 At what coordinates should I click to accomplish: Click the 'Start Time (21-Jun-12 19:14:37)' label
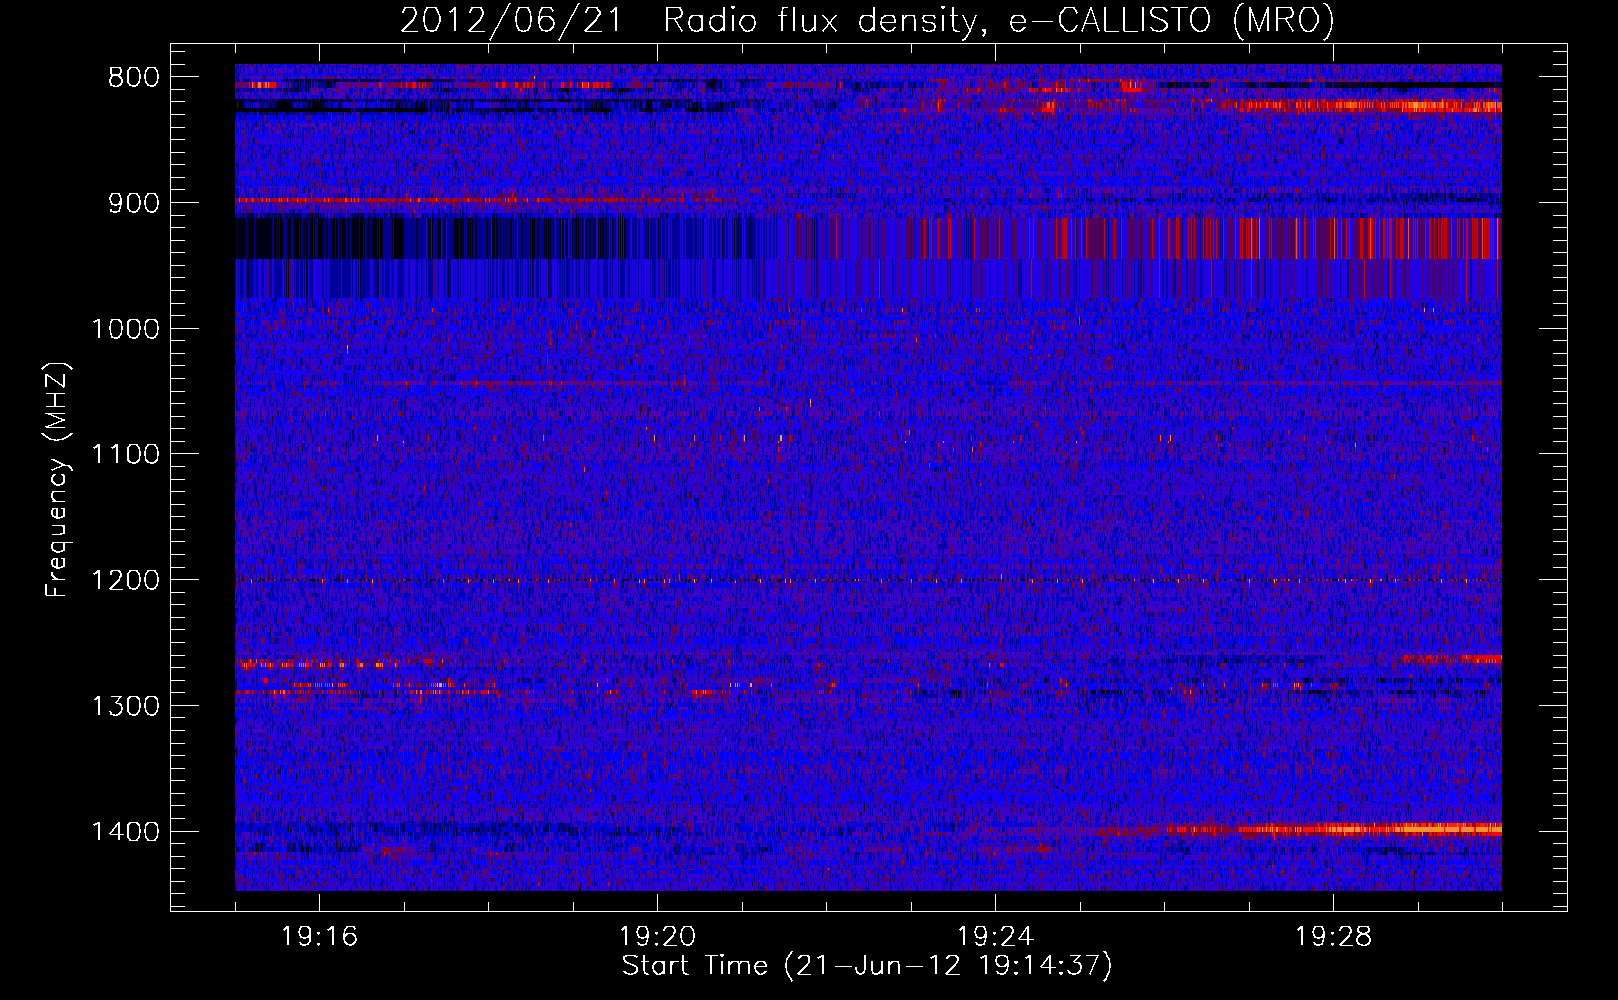tap(867, 966)
